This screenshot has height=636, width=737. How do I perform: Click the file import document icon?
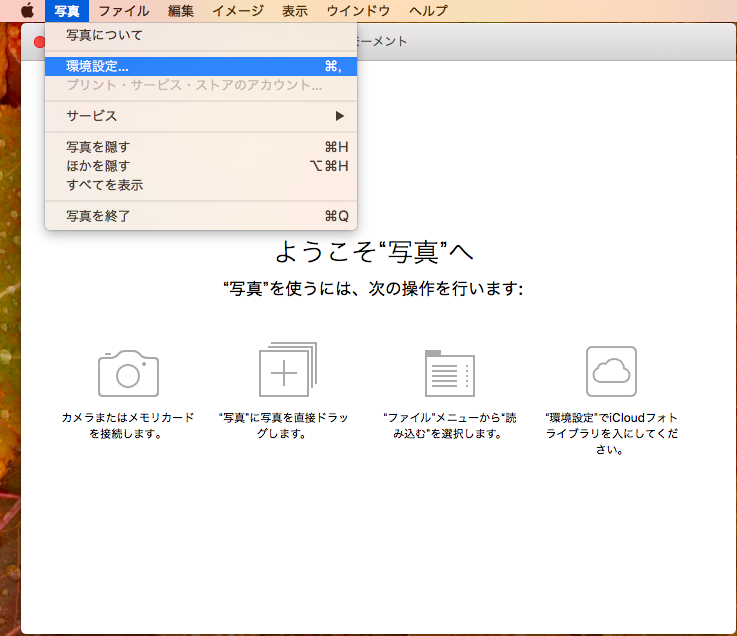(450, 373)
